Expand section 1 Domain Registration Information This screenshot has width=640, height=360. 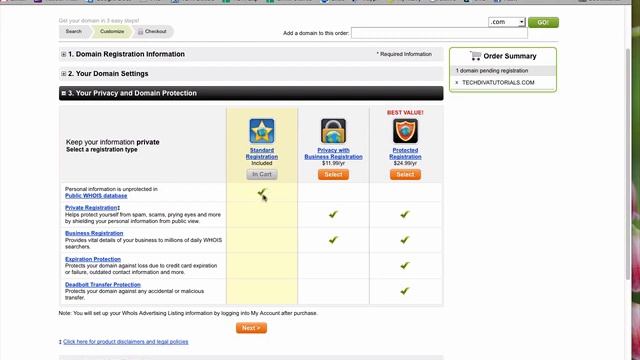pos(63,54)
